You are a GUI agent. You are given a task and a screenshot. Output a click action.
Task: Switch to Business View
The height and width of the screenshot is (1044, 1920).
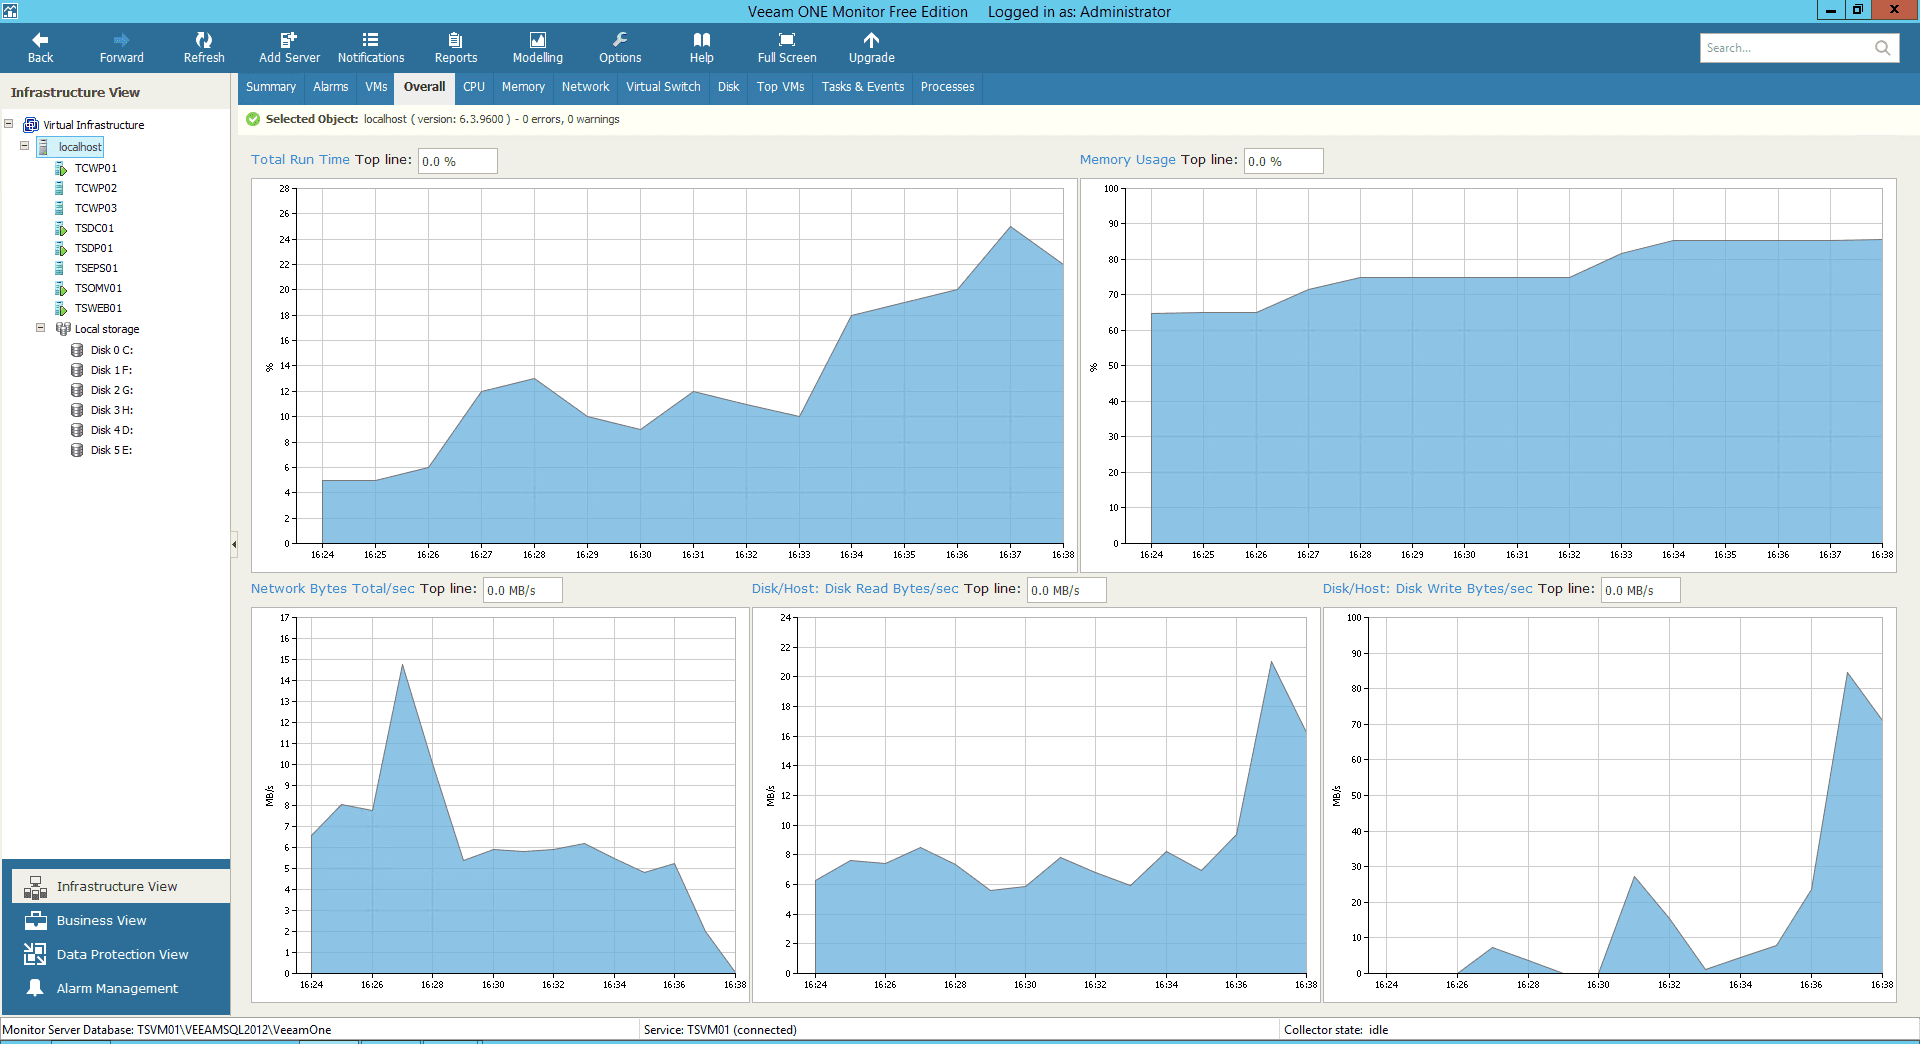121,920
